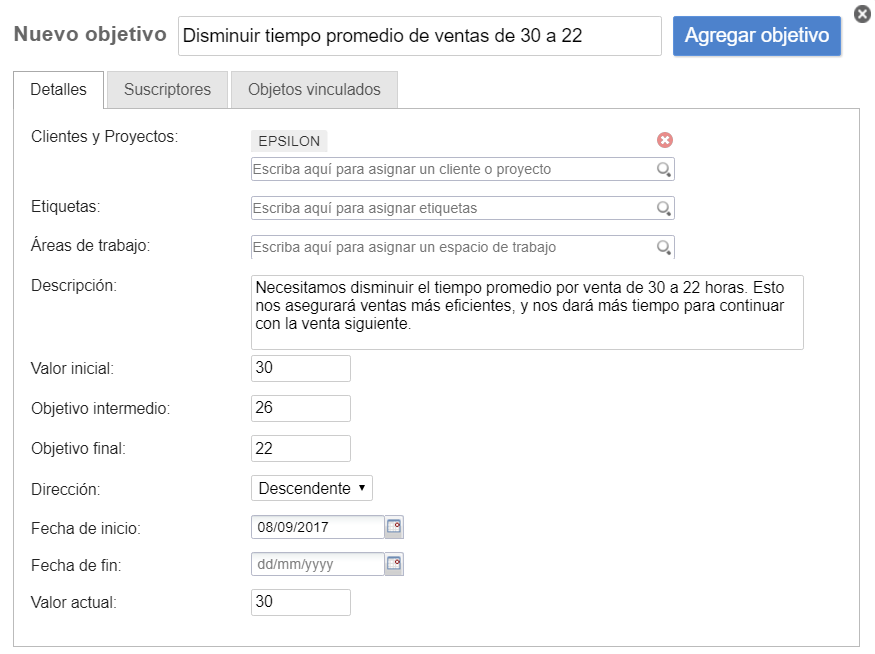Focus the objective title text field
Image resolution: width=875 pixels, height=654 pixels.
[420, 36]
